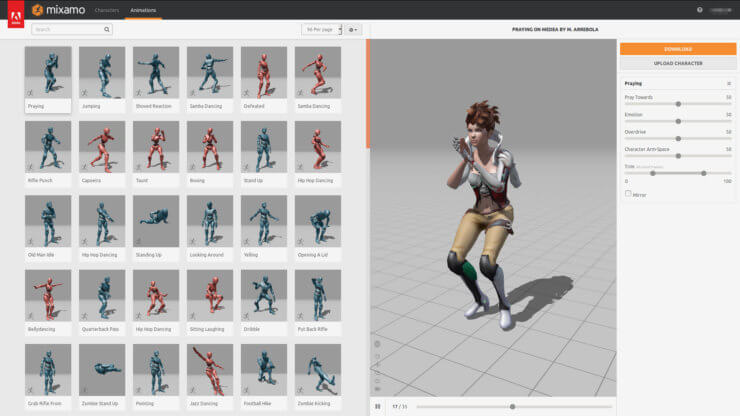Open the user account menu in header
The image size is (740, 416).
coord(720,10)
